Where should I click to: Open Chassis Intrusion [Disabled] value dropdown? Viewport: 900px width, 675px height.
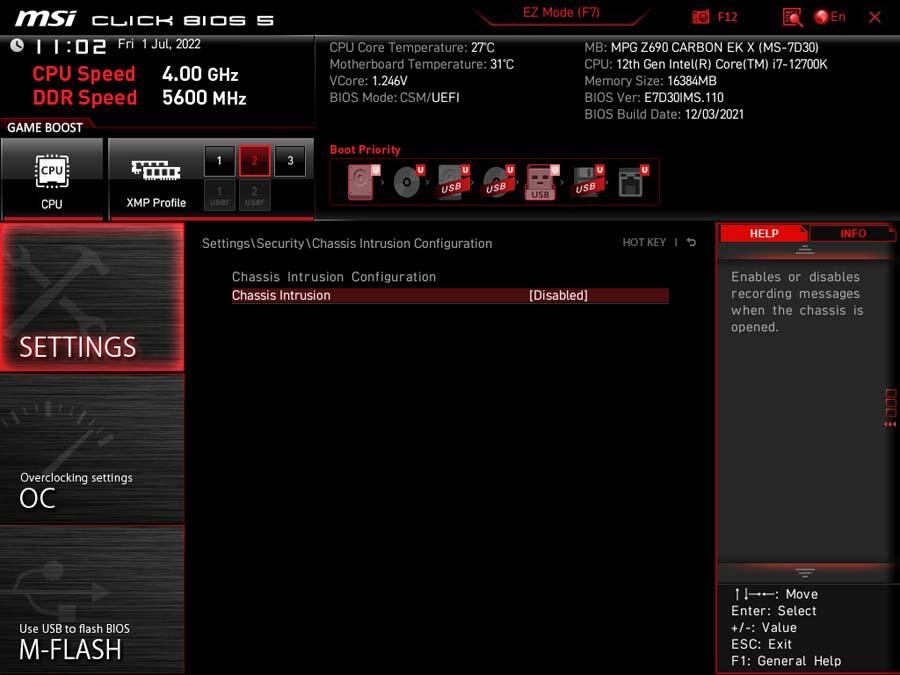(x=558, y=296)
